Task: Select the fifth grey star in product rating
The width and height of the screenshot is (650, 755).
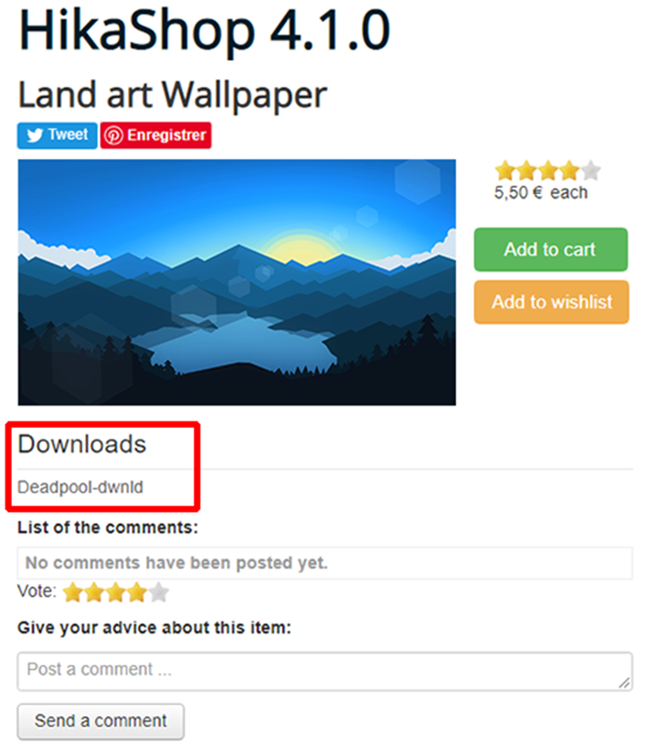Action: [591, 170]
